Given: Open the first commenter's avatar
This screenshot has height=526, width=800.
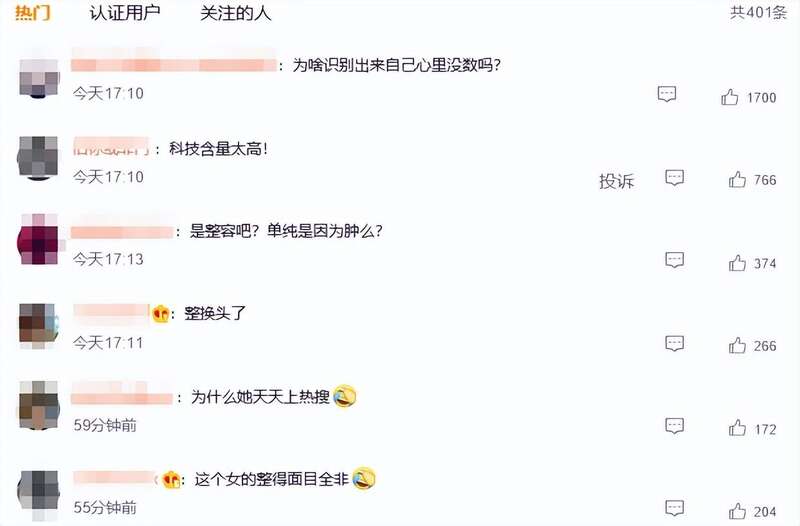Looking at the screenshot, I should coord(39,77).
